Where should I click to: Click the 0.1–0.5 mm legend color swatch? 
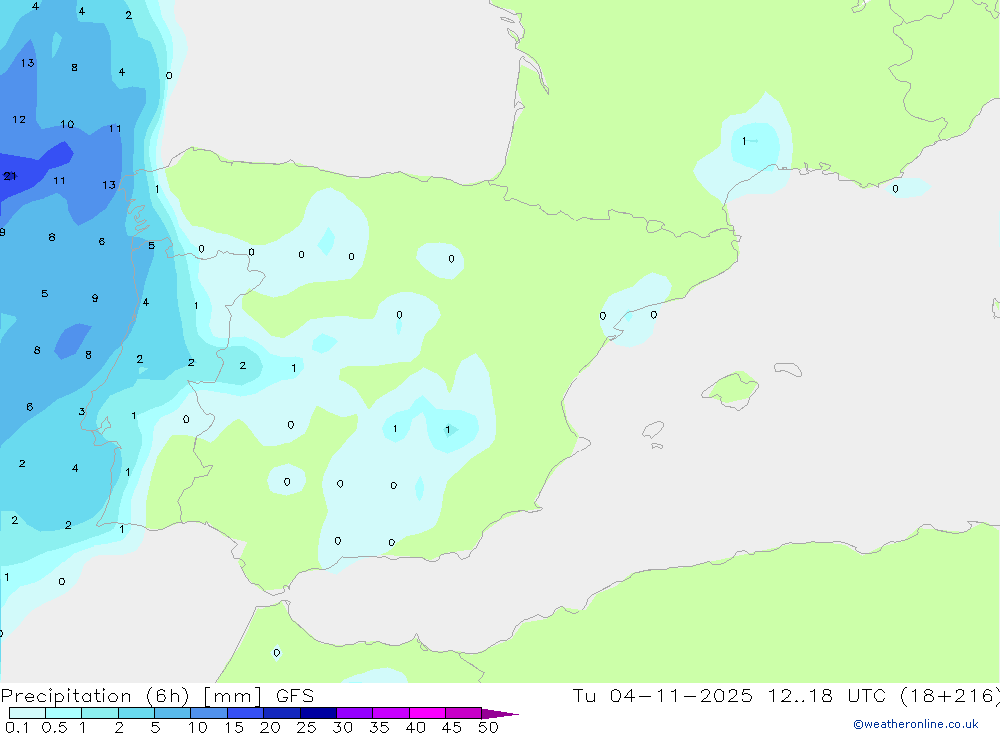tap(27, 713)
